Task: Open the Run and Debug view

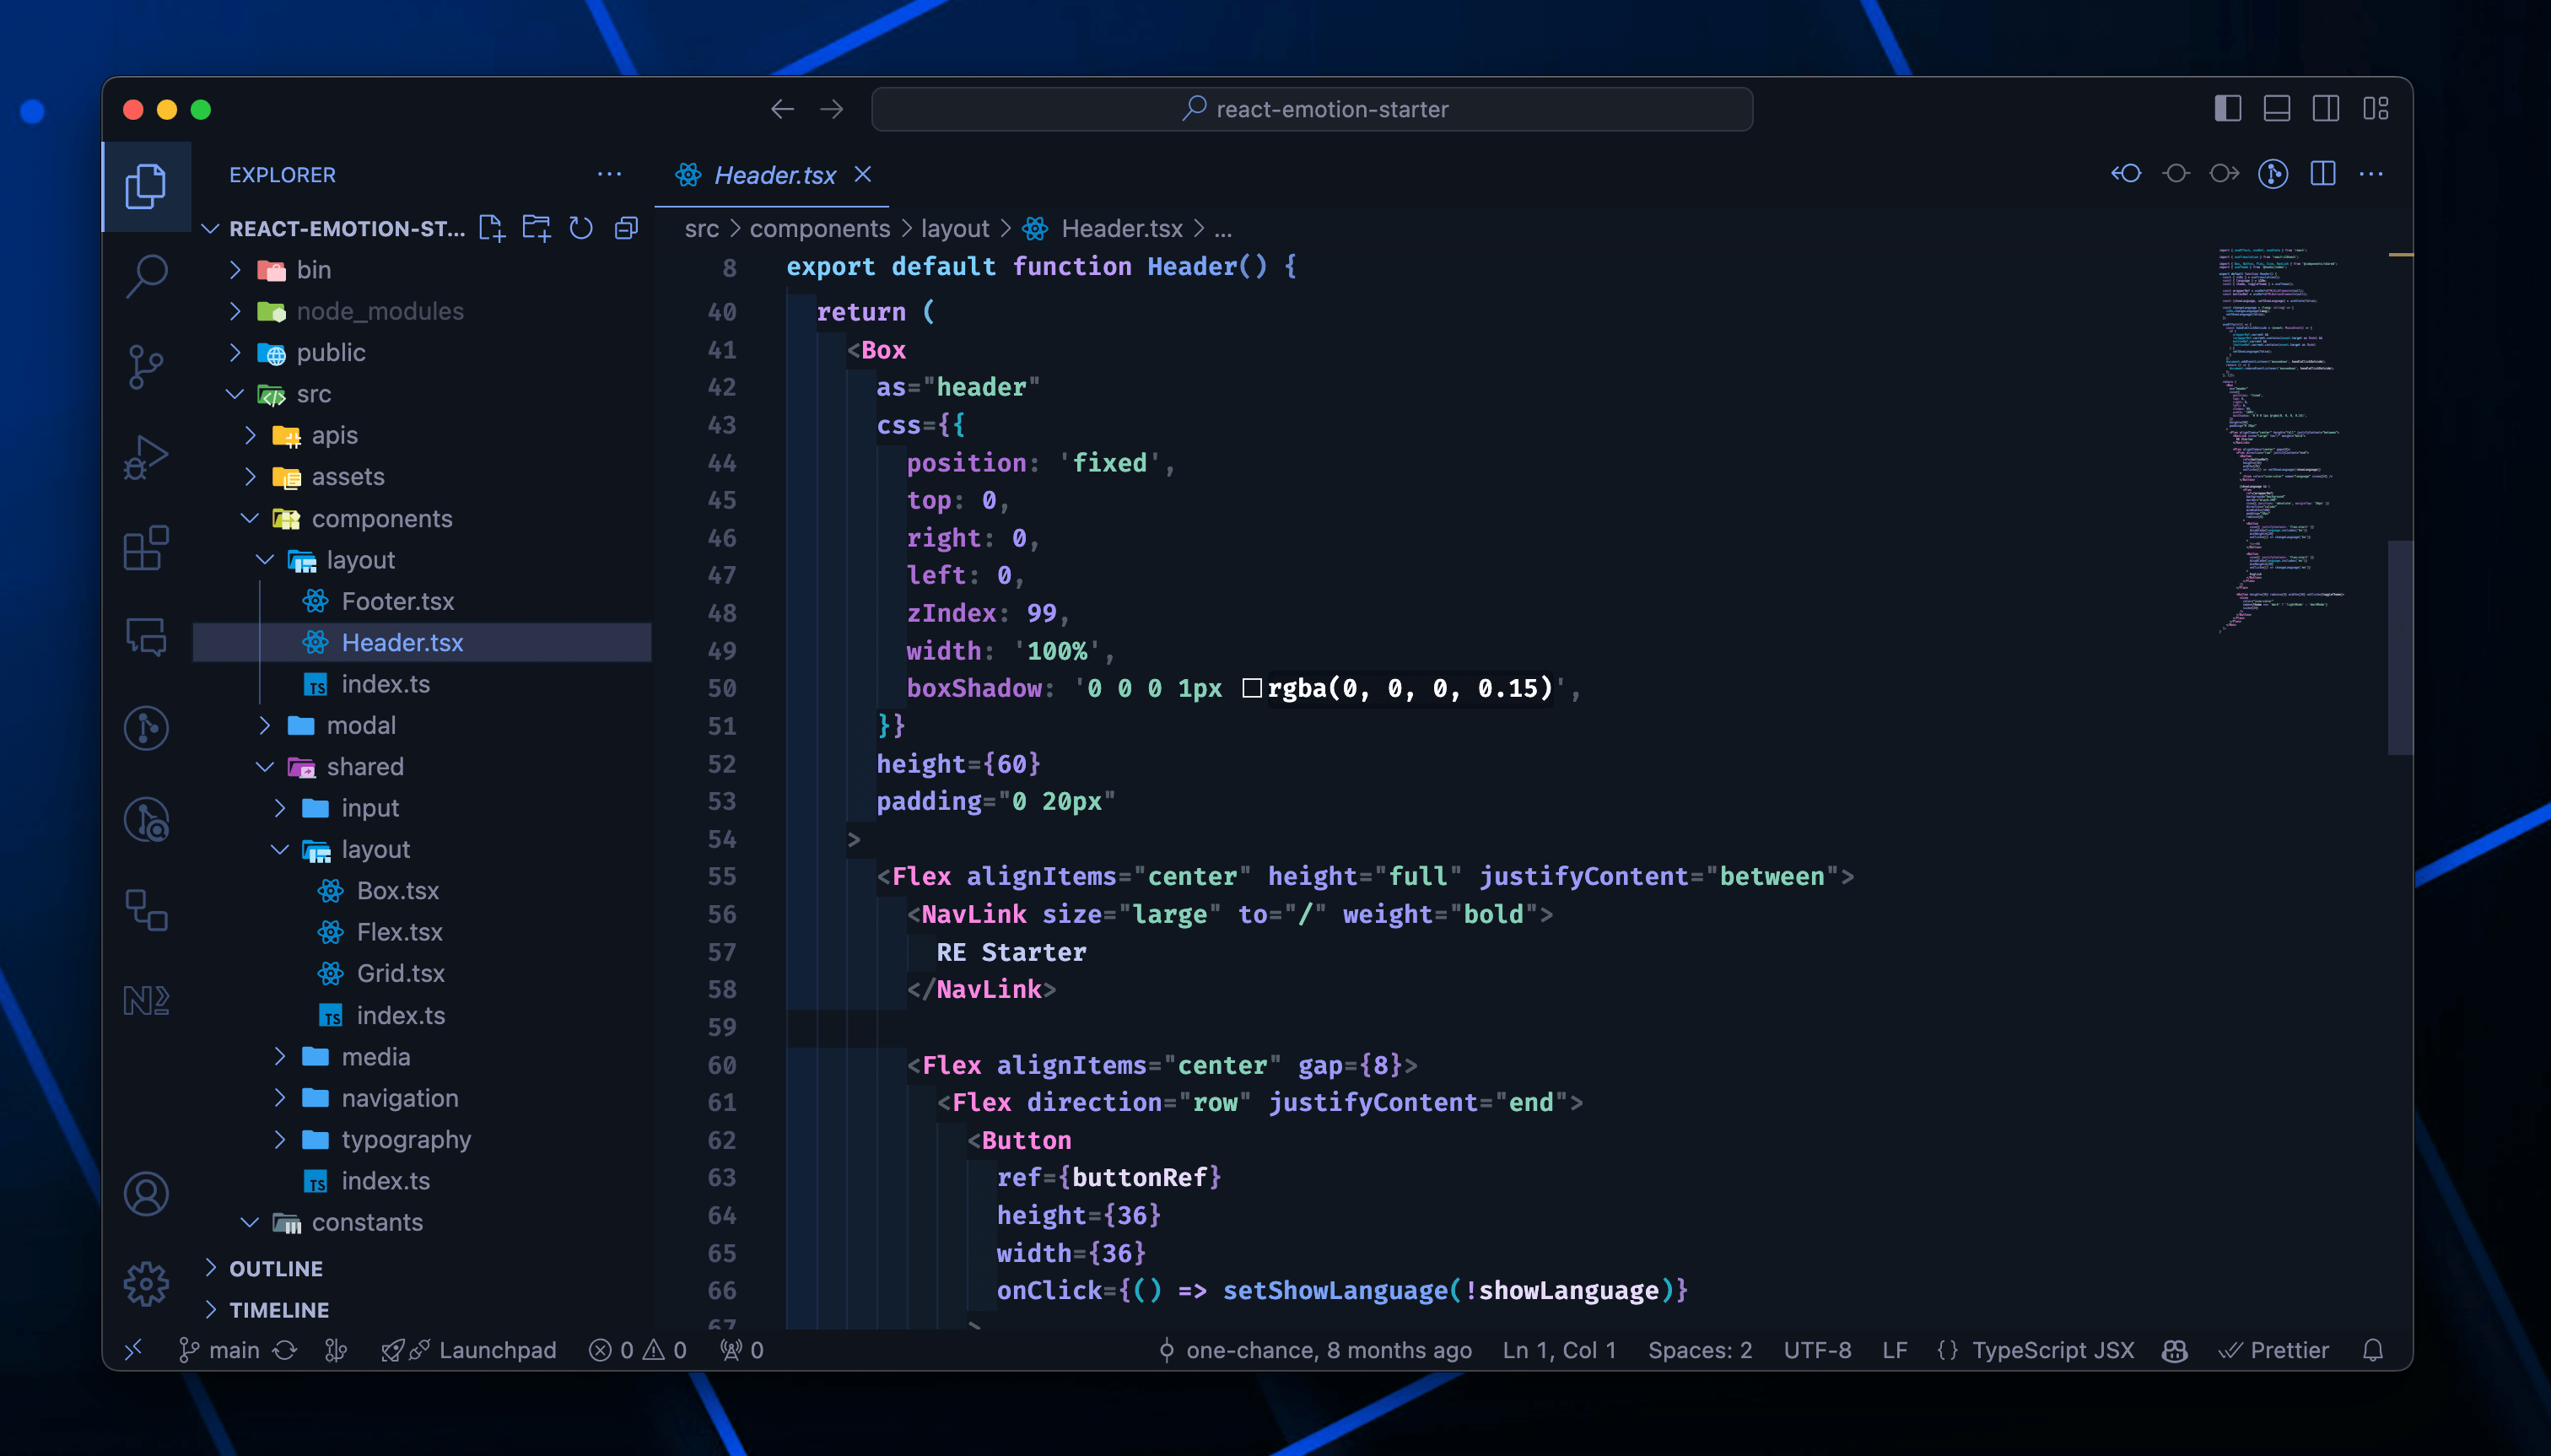Action: (x=146, y=458)
